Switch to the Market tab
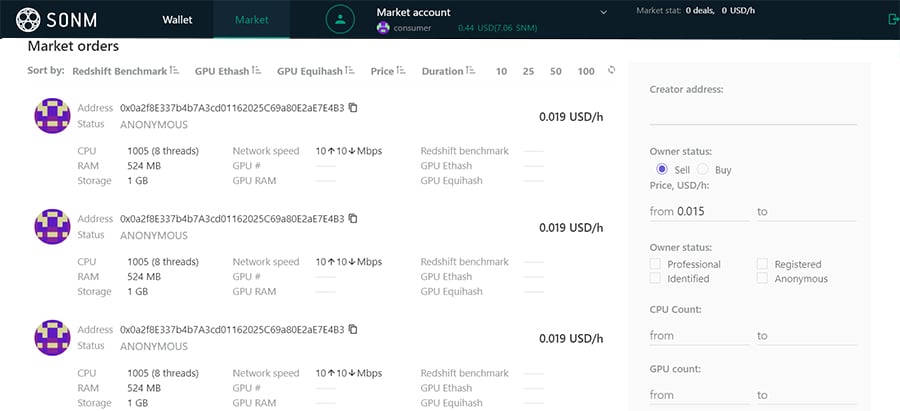 pos(252,19)
